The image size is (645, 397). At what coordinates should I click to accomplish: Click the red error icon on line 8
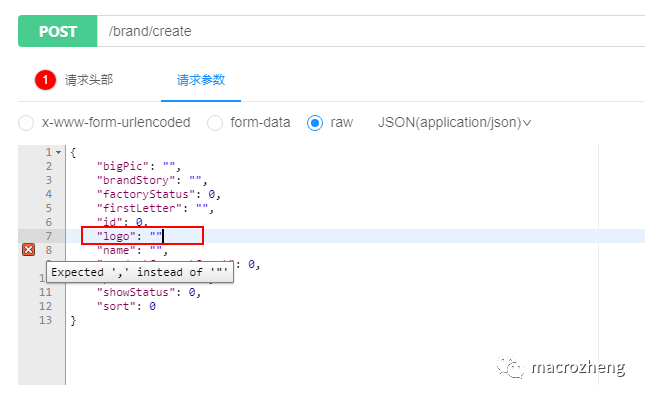[28, 250]
